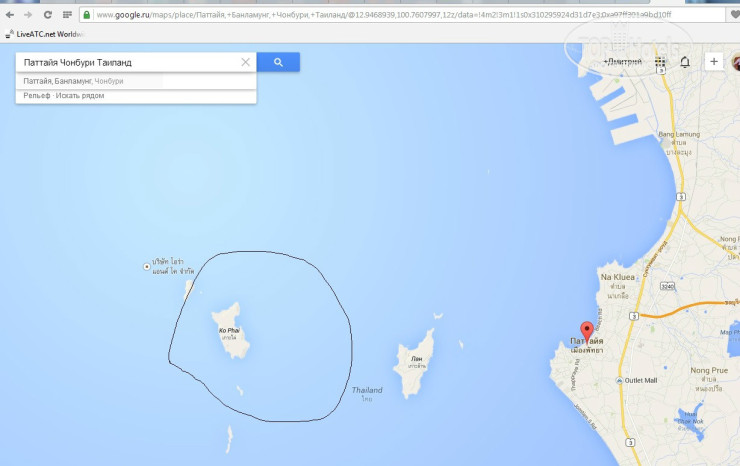The image size is (740, 466).
Task: Click the Паттайя Чонбури Таиланд search field
Action: [x=130, y=62]
